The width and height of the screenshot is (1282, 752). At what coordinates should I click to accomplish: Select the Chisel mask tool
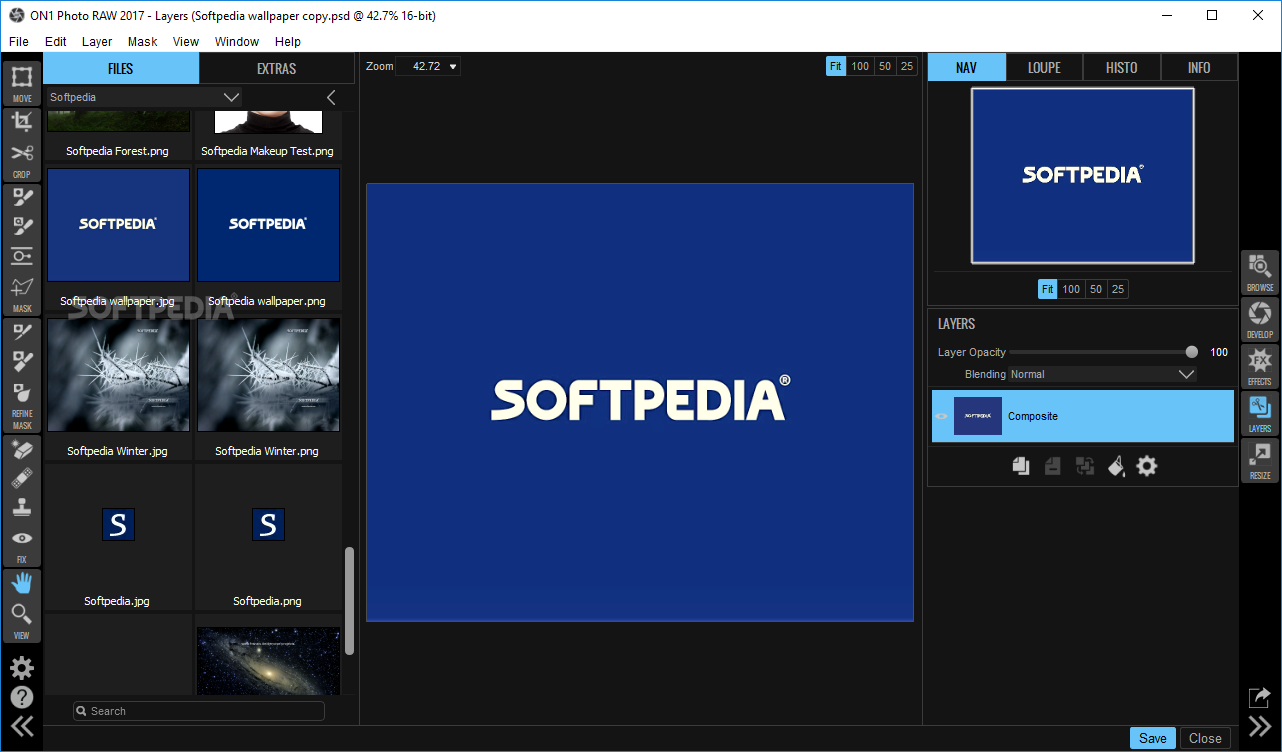point(22,361)
